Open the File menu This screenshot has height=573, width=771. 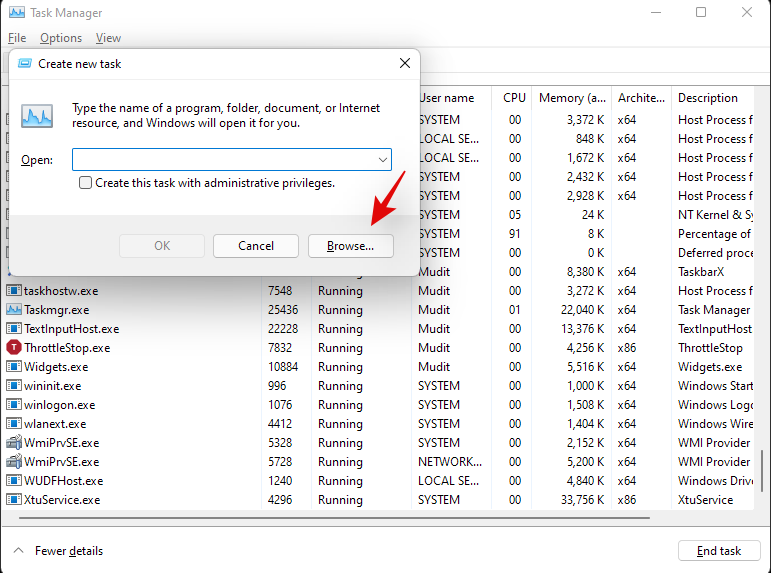click(17, 38)
